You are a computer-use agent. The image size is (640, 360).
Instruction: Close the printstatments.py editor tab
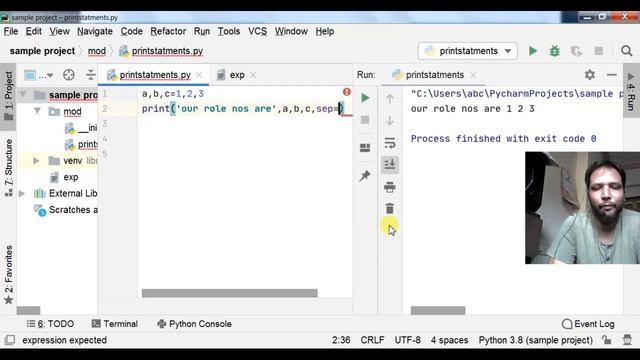(x=199, y=75)
